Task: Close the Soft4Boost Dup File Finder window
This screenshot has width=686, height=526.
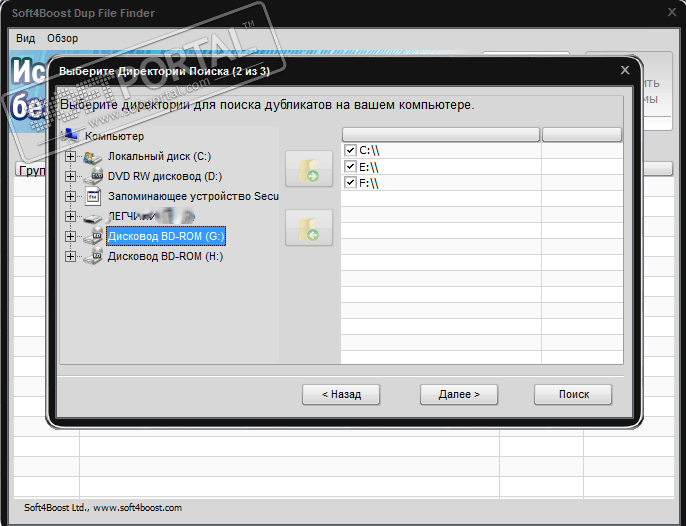Action: tap(672, 12)
